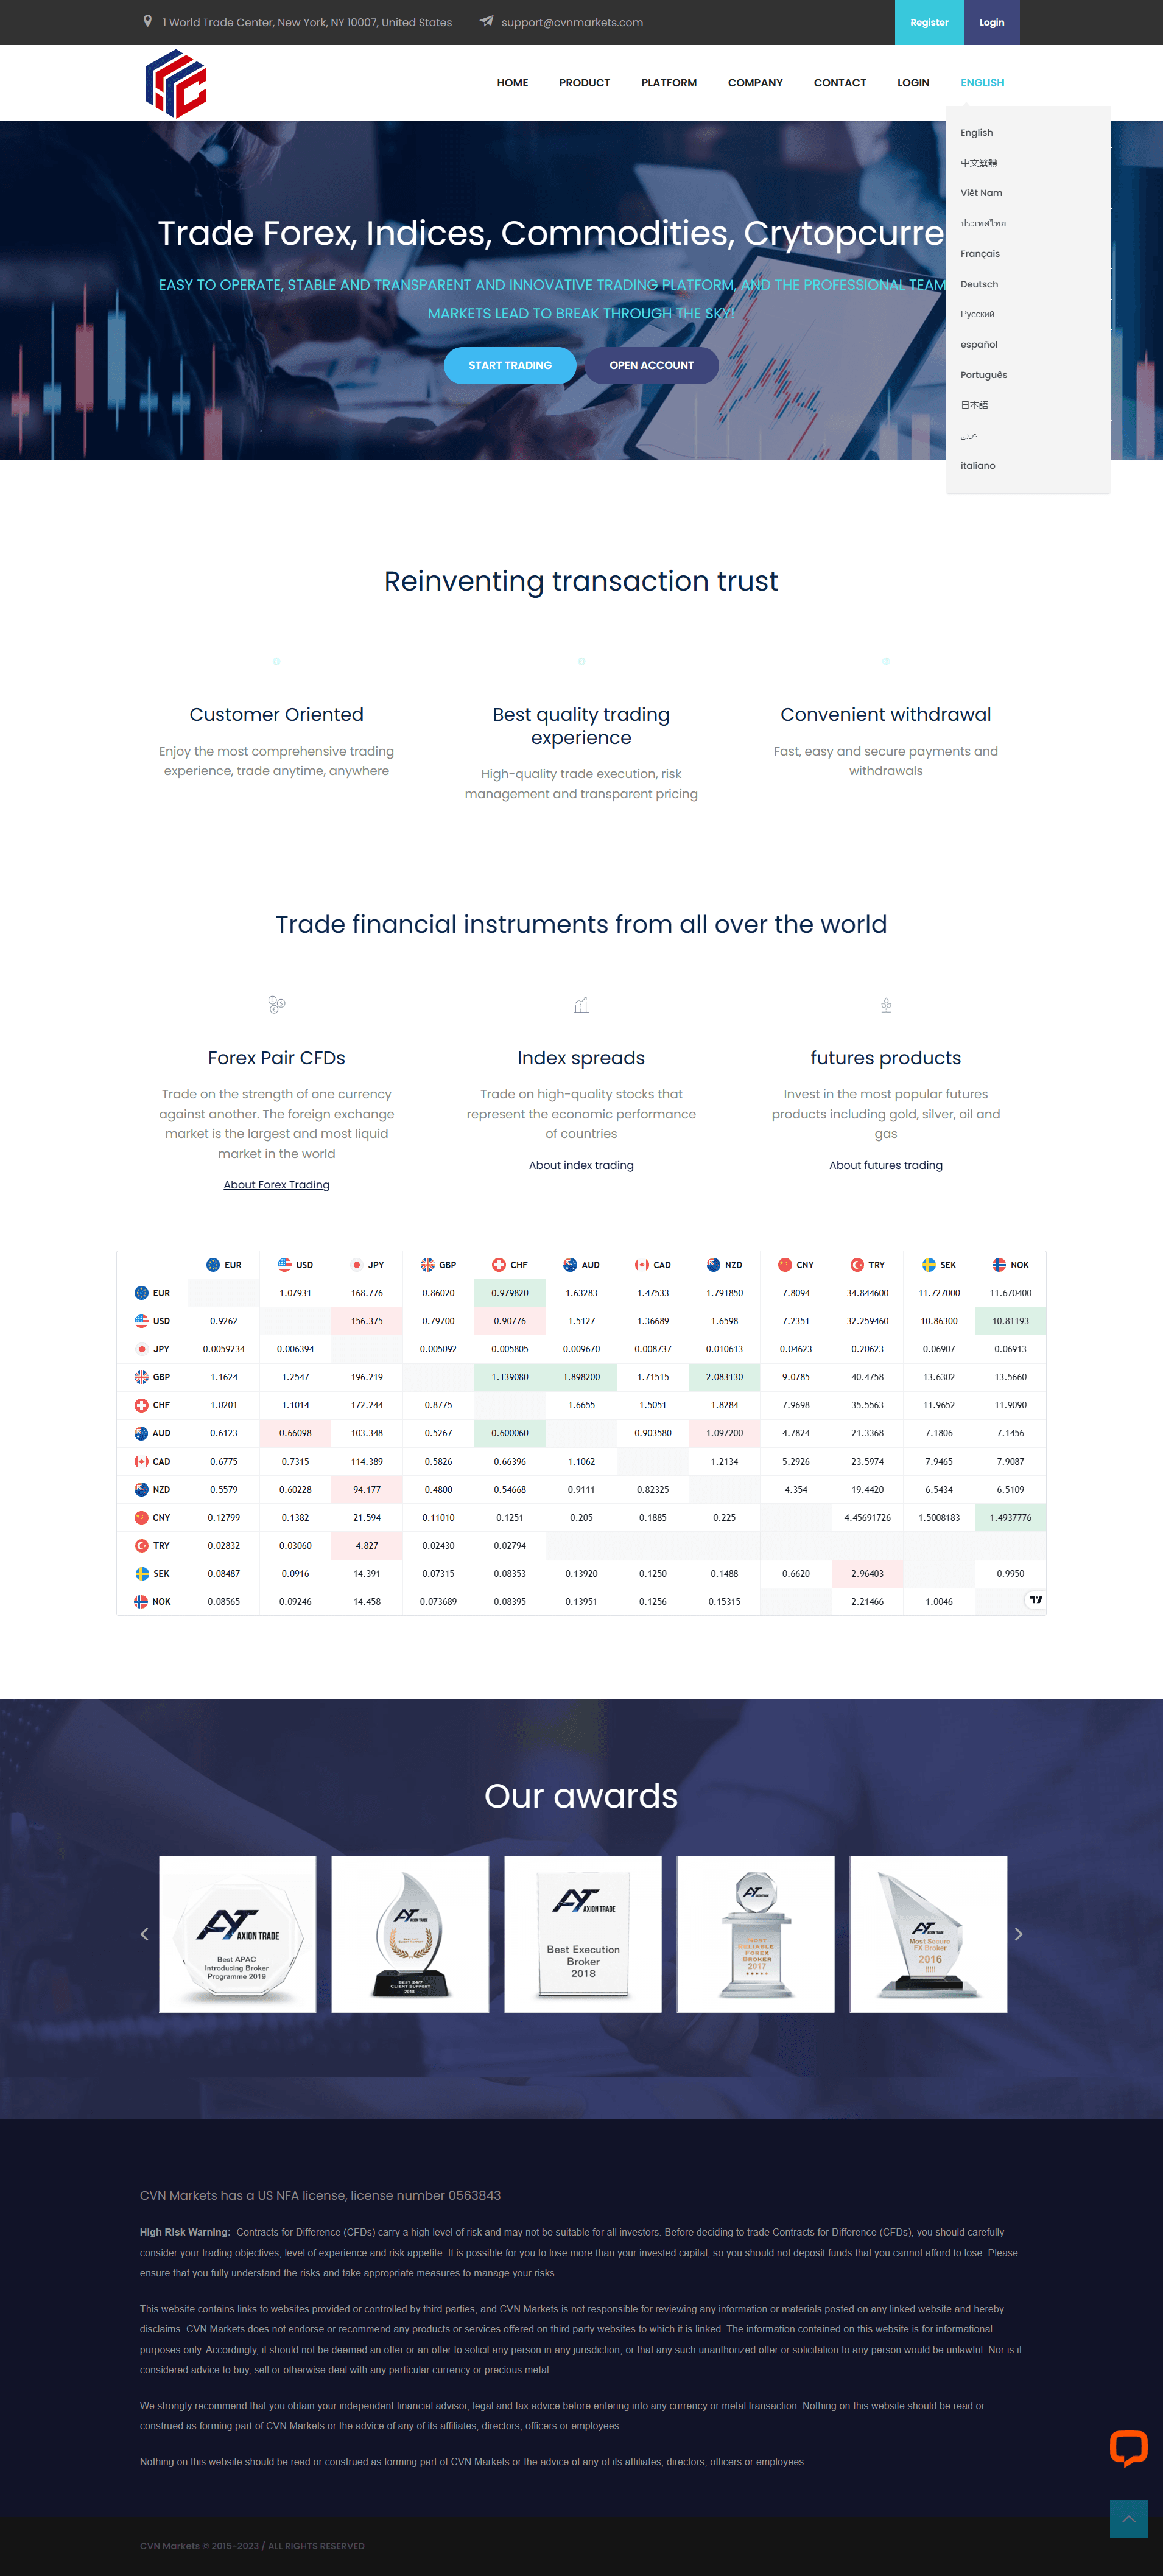The height and width of the screenshot is (2576, 1163).
Task: Click the TradingView logo in the rates table
Action: click(1036, 1599)
